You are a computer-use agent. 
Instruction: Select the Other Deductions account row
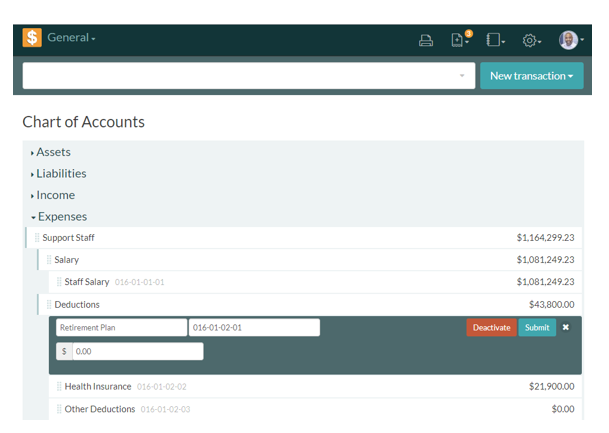pyautogui.click(x=100, y=409)
